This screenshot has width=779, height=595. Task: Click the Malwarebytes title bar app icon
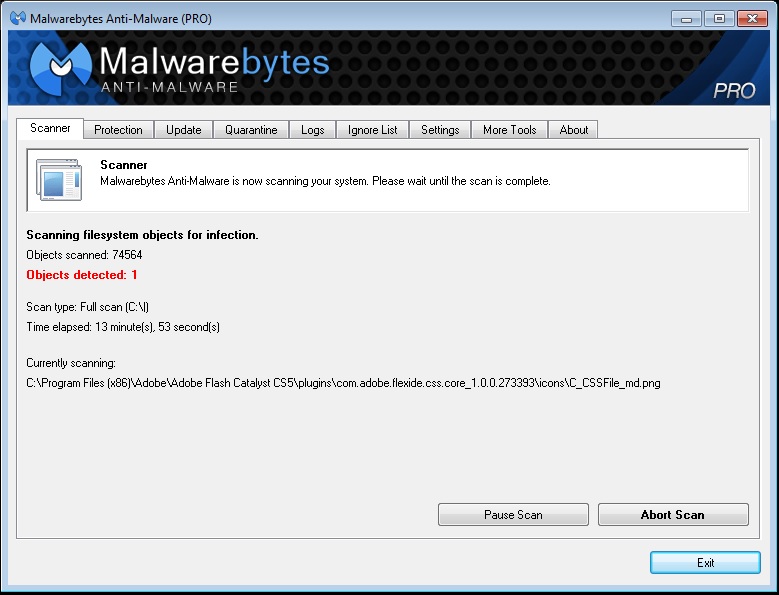(17, 18)
